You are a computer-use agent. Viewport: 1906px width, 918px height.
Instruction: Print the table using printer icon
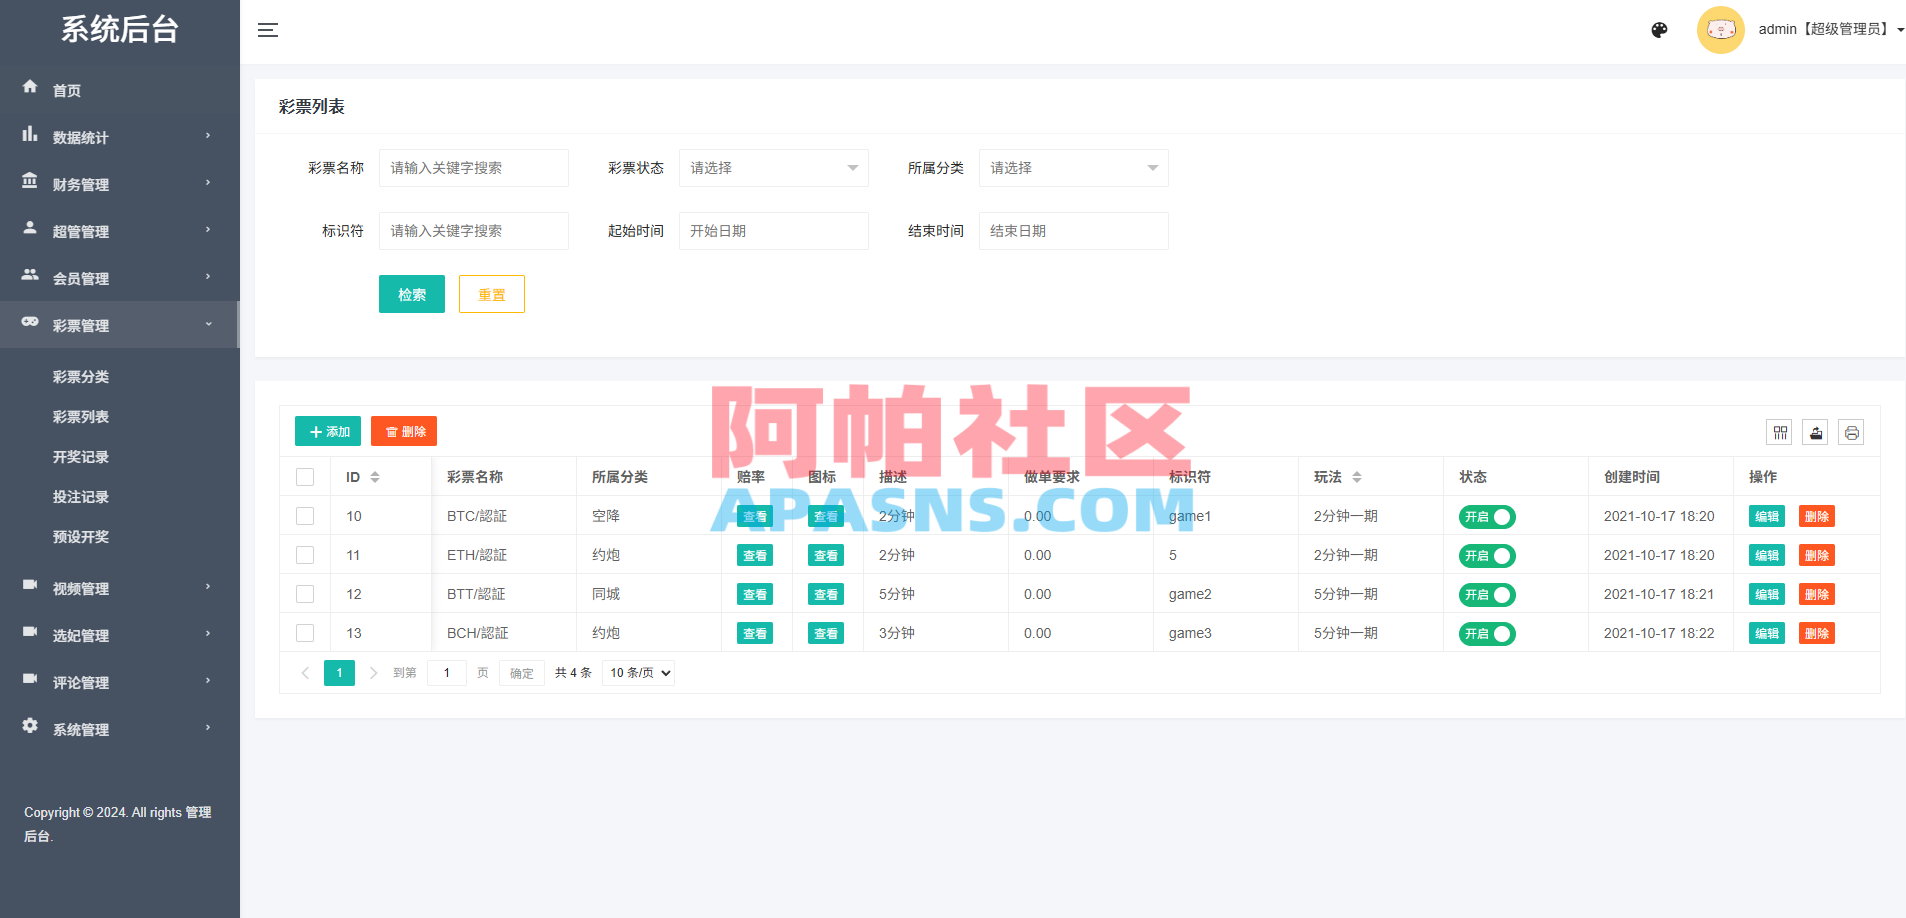[x=1851, y=432]
